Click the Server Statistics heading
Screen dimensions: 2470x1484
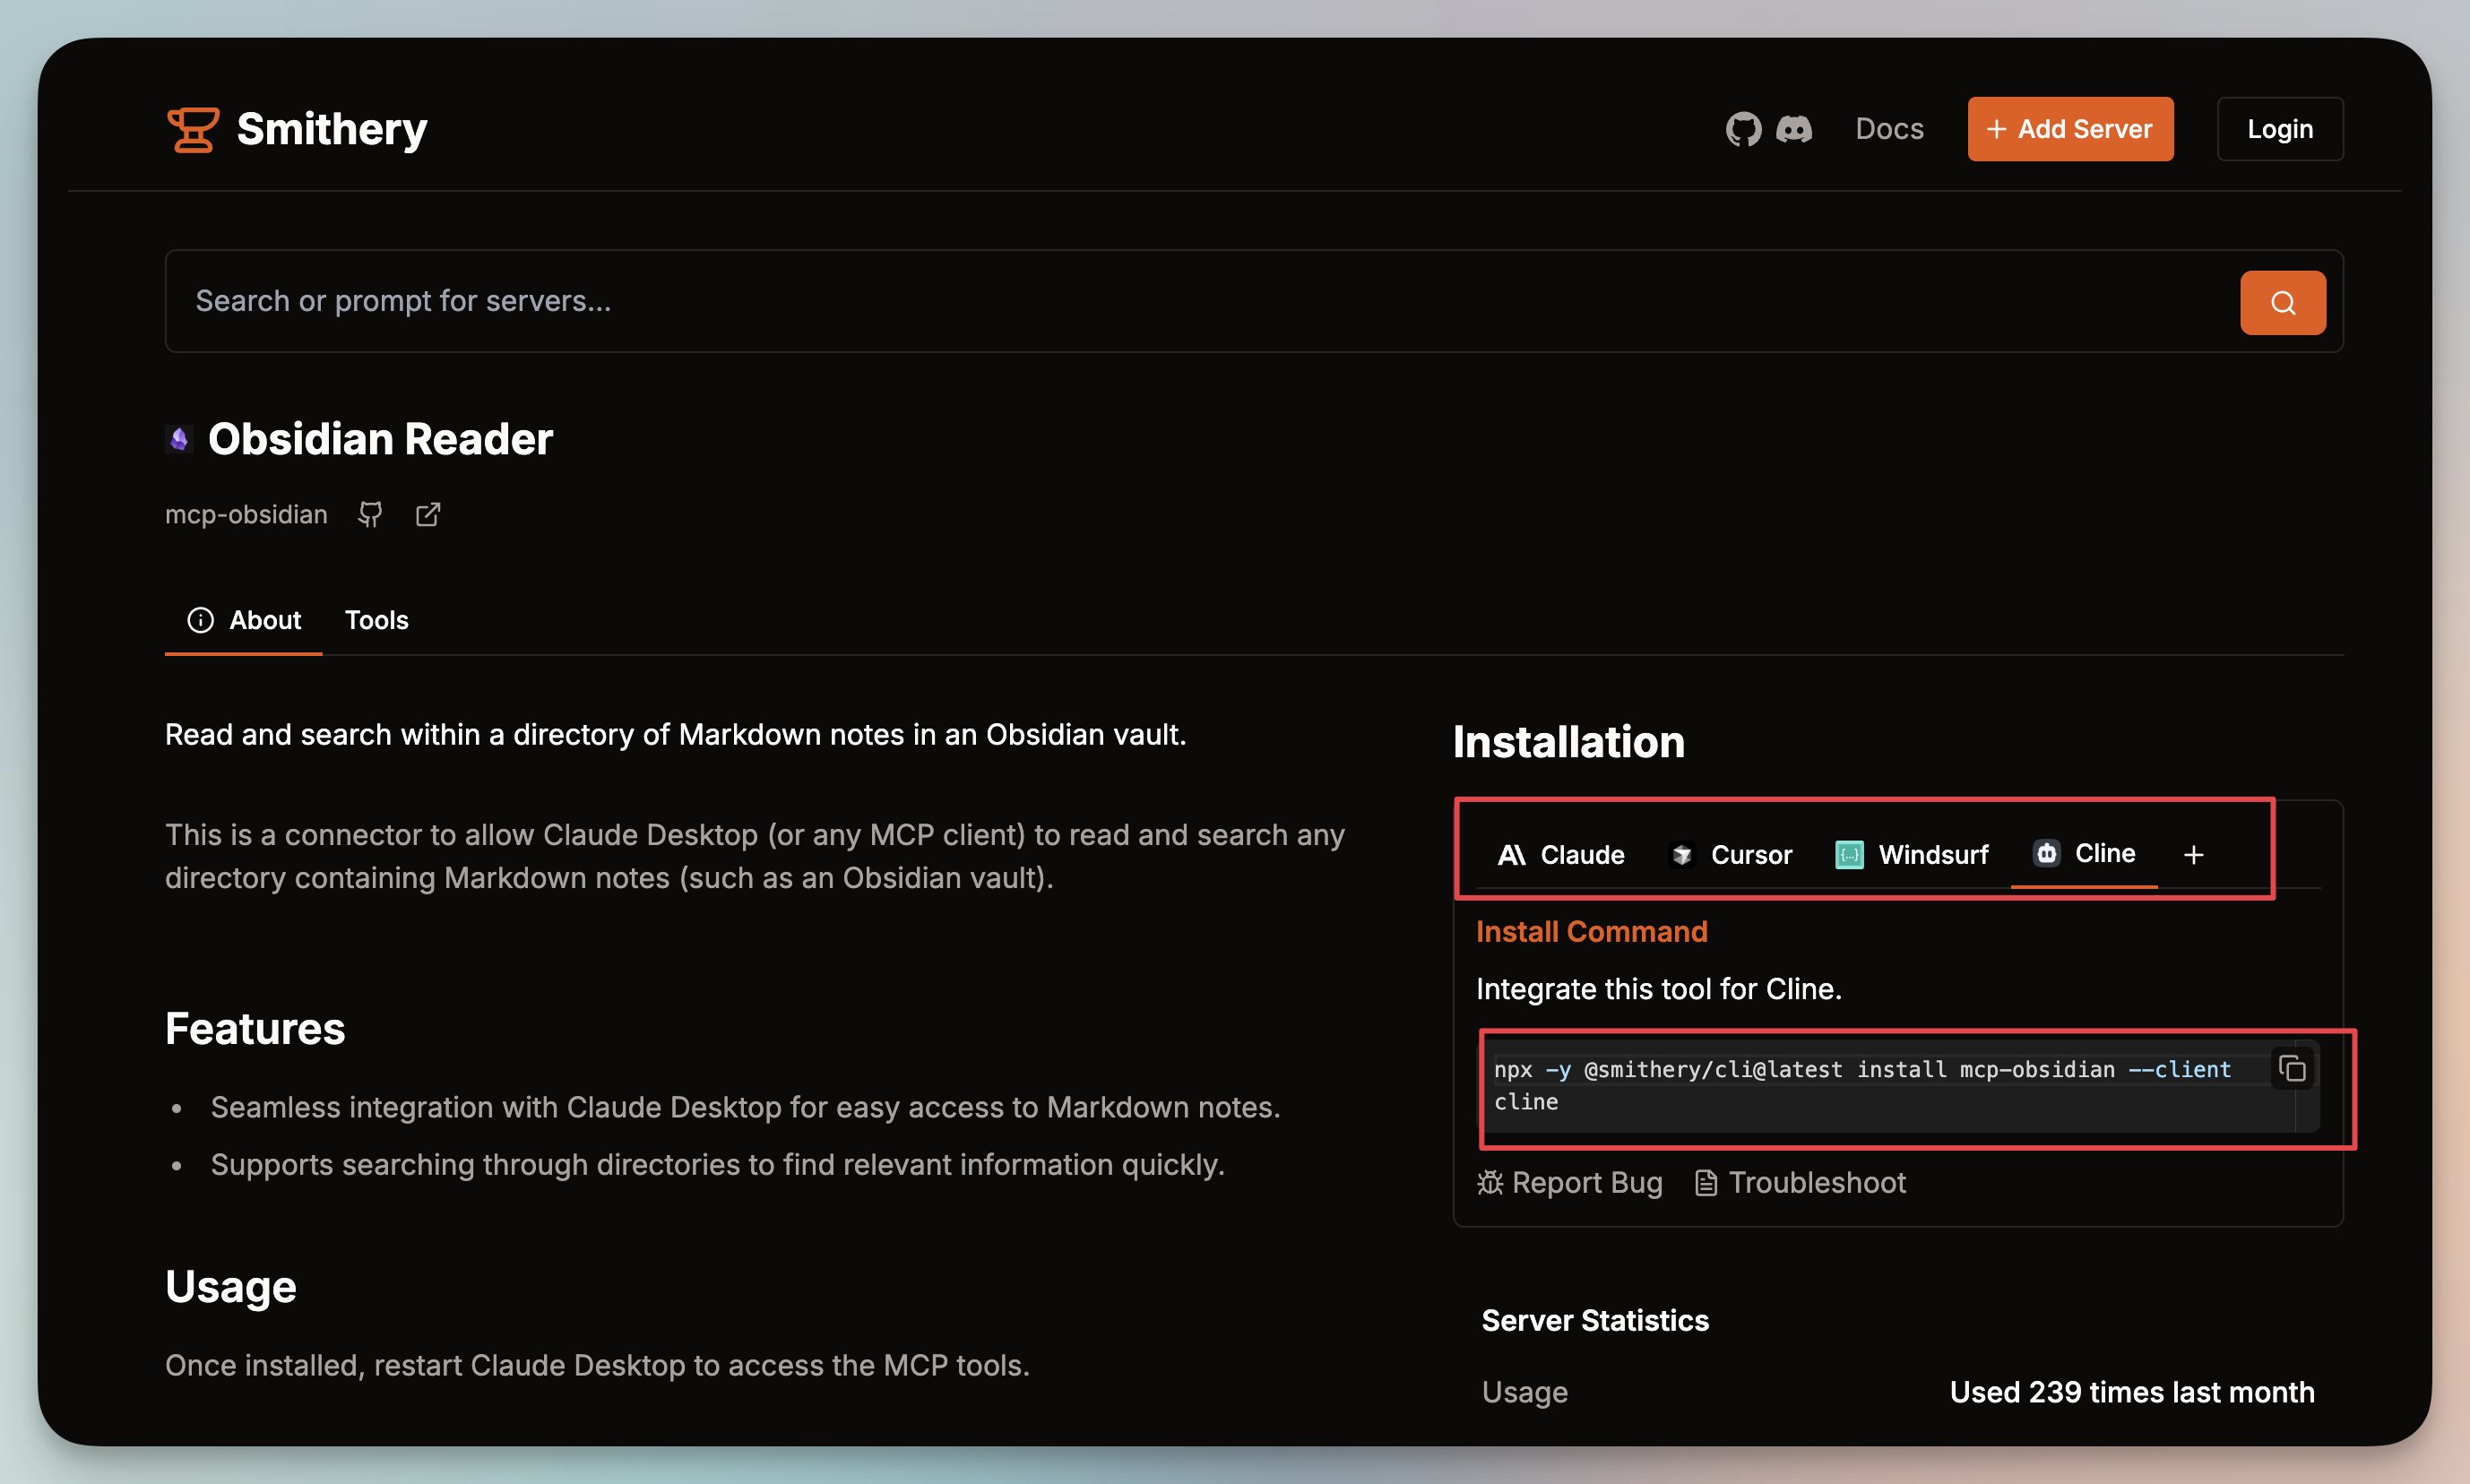[x=1595, y=1320]
